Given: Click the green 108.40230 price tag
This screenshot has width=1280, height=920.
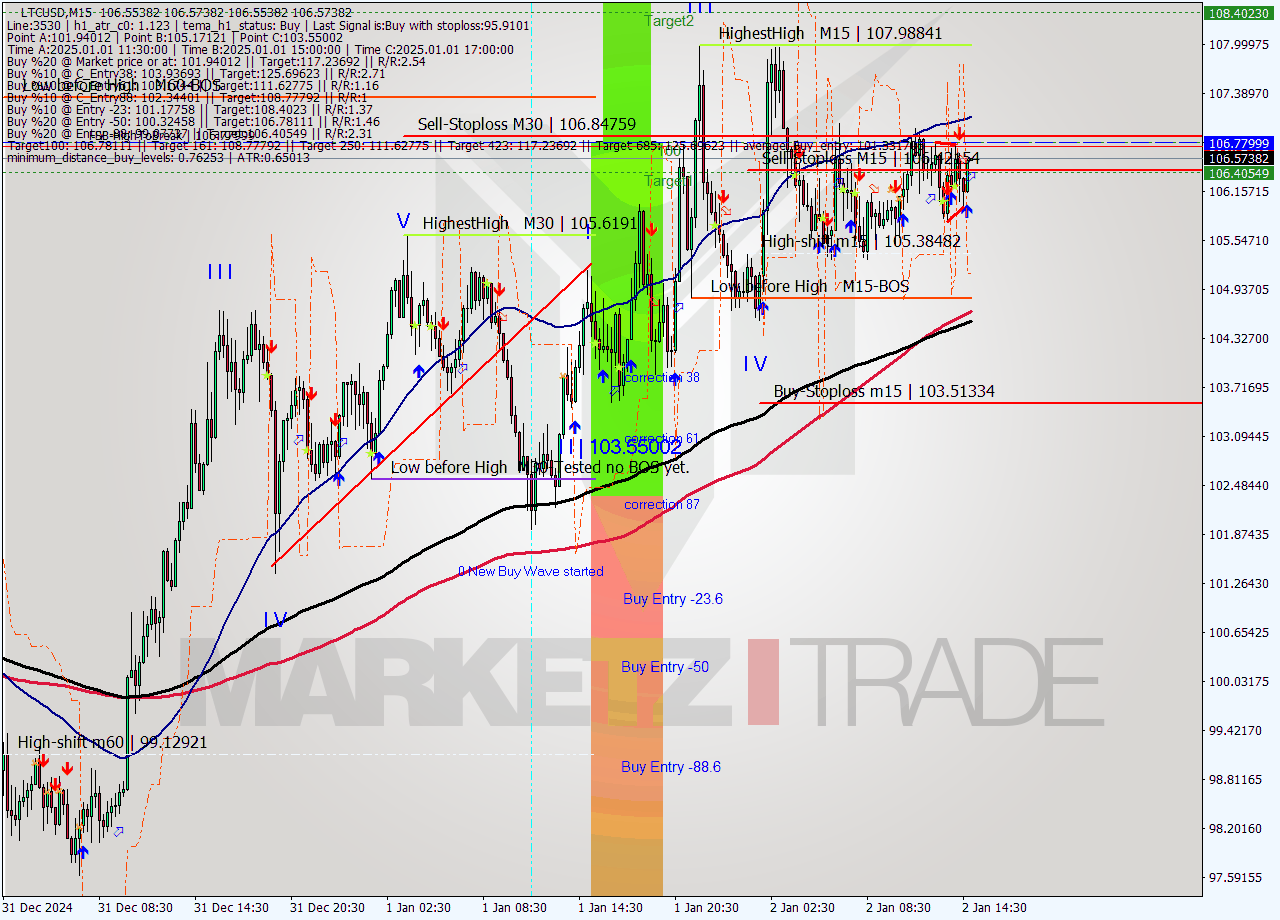Looking at the screenshot, I should click(1238, 13).
